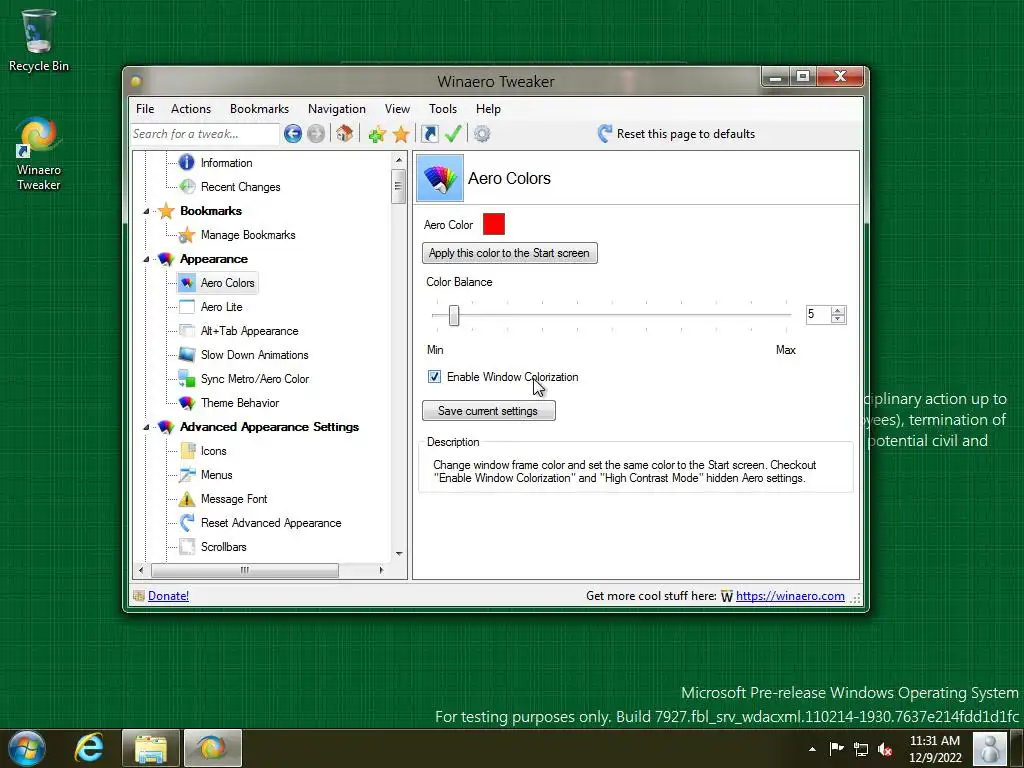Viewport: 1024px width, 768px height.
Task: Click the tree horizontal scrollbar right arrow
Action: (x=381, y=570)
